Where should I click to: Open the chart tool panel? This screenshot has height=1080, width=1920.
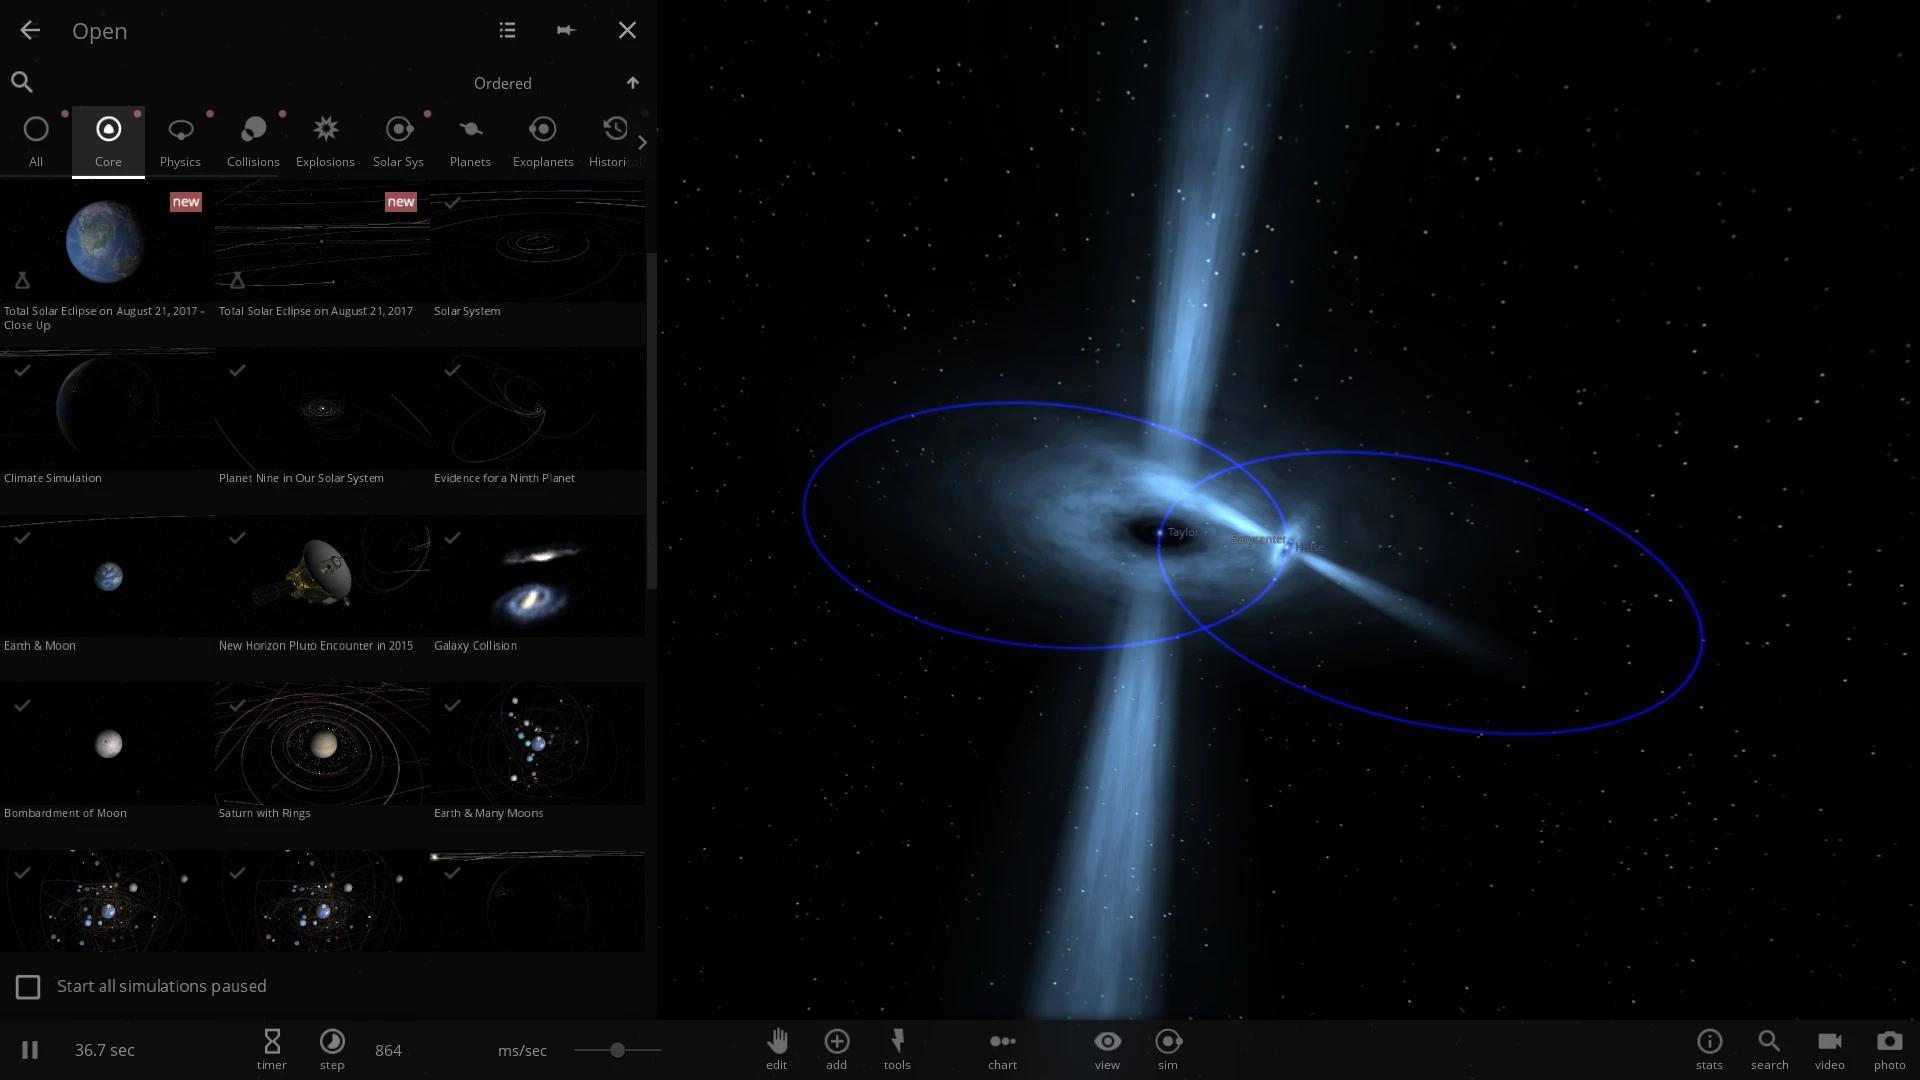tap(1001, 1048)
